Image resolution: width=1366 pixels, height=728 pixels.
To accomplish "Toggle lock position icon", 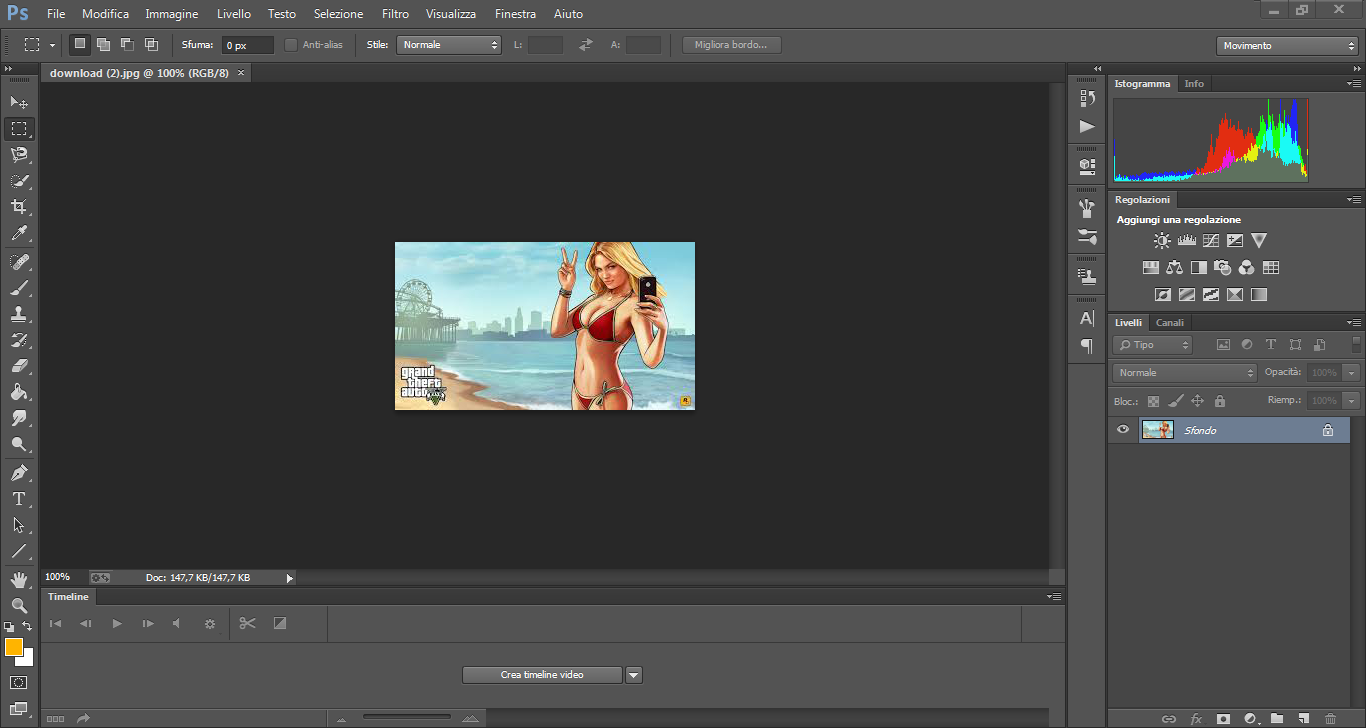I will coord(1198,401).
